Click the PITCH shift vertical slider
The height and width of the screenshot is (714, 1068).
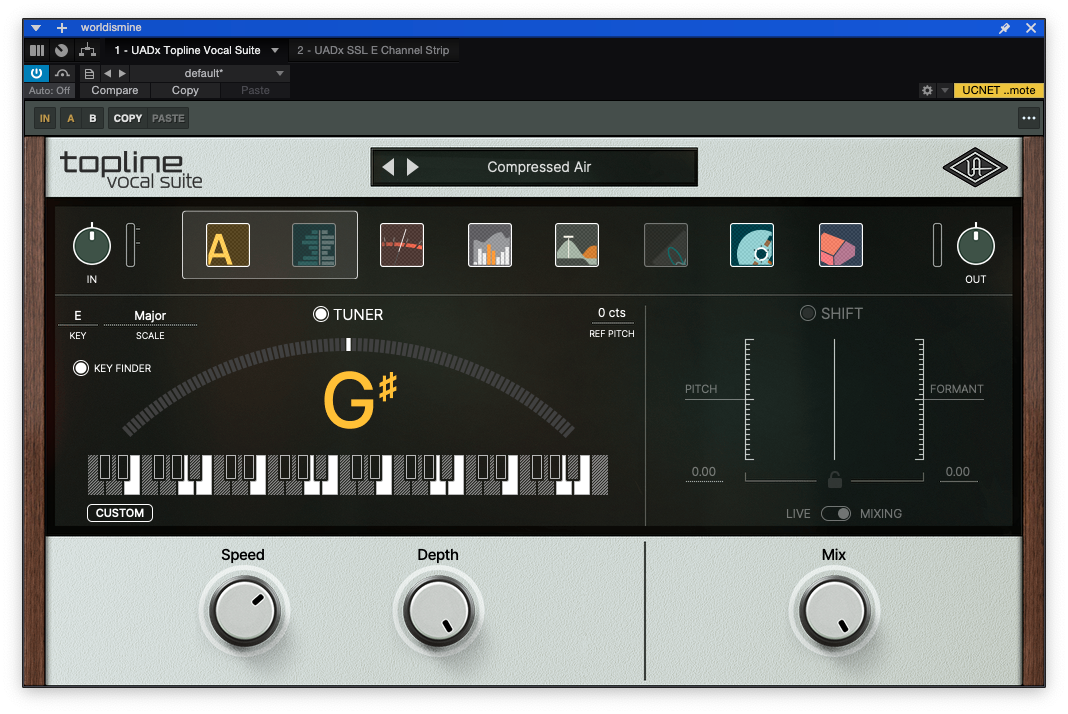coord(749,399)
